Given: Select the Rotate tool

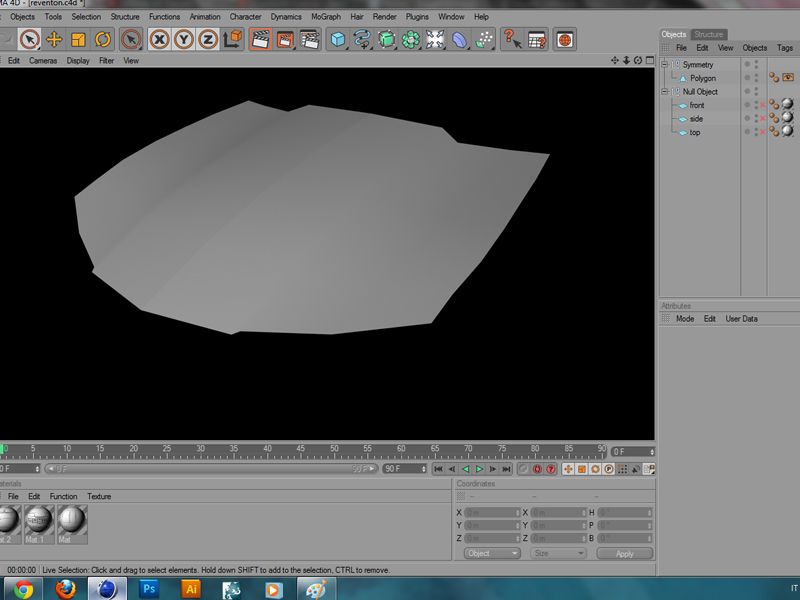Looking at the screenshot, I should click(102, 39).
